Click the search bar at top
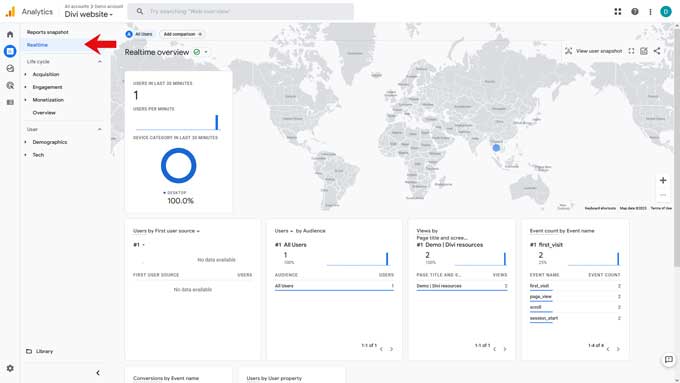The height and width of the screenshot is (383, 680). click(240, 12)
